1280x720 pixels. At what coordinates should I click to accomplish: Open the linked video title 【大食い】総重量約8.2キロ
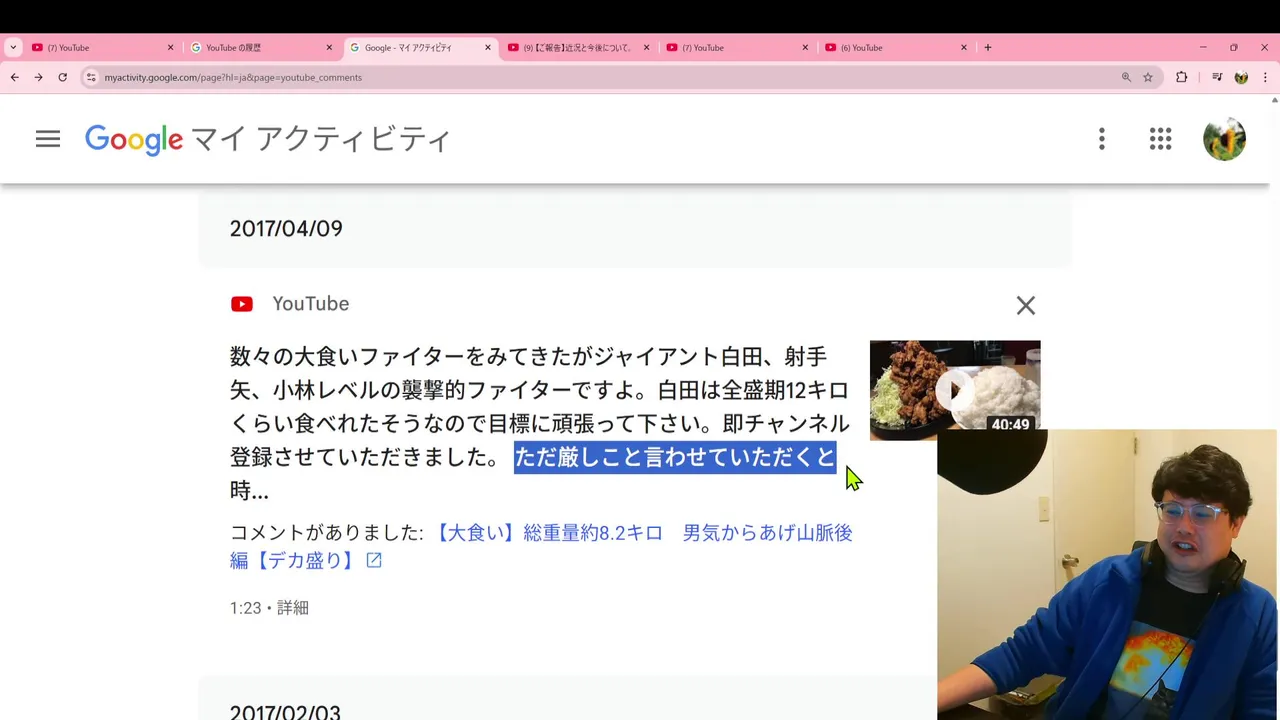pyautogui.click(x=541, y=546)
